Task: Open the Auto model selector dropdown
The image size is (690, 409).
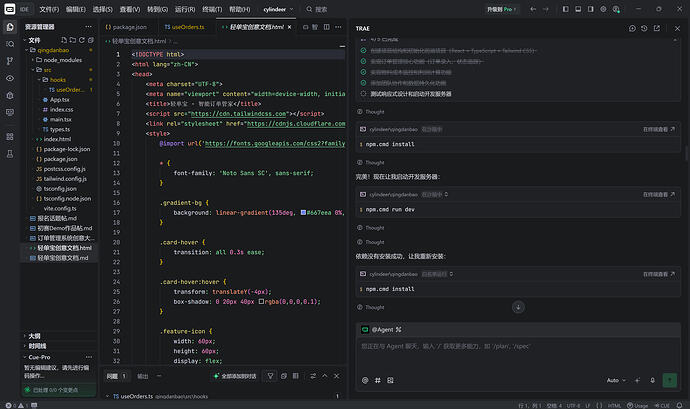Action: click(616, 380)
